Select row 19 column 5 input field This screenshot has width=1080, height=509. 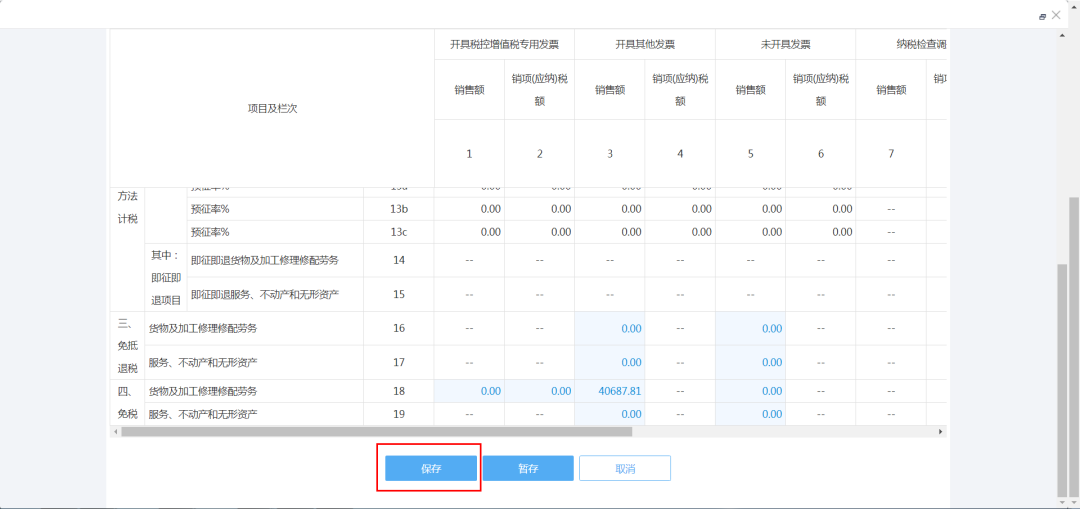pos(750,414)
